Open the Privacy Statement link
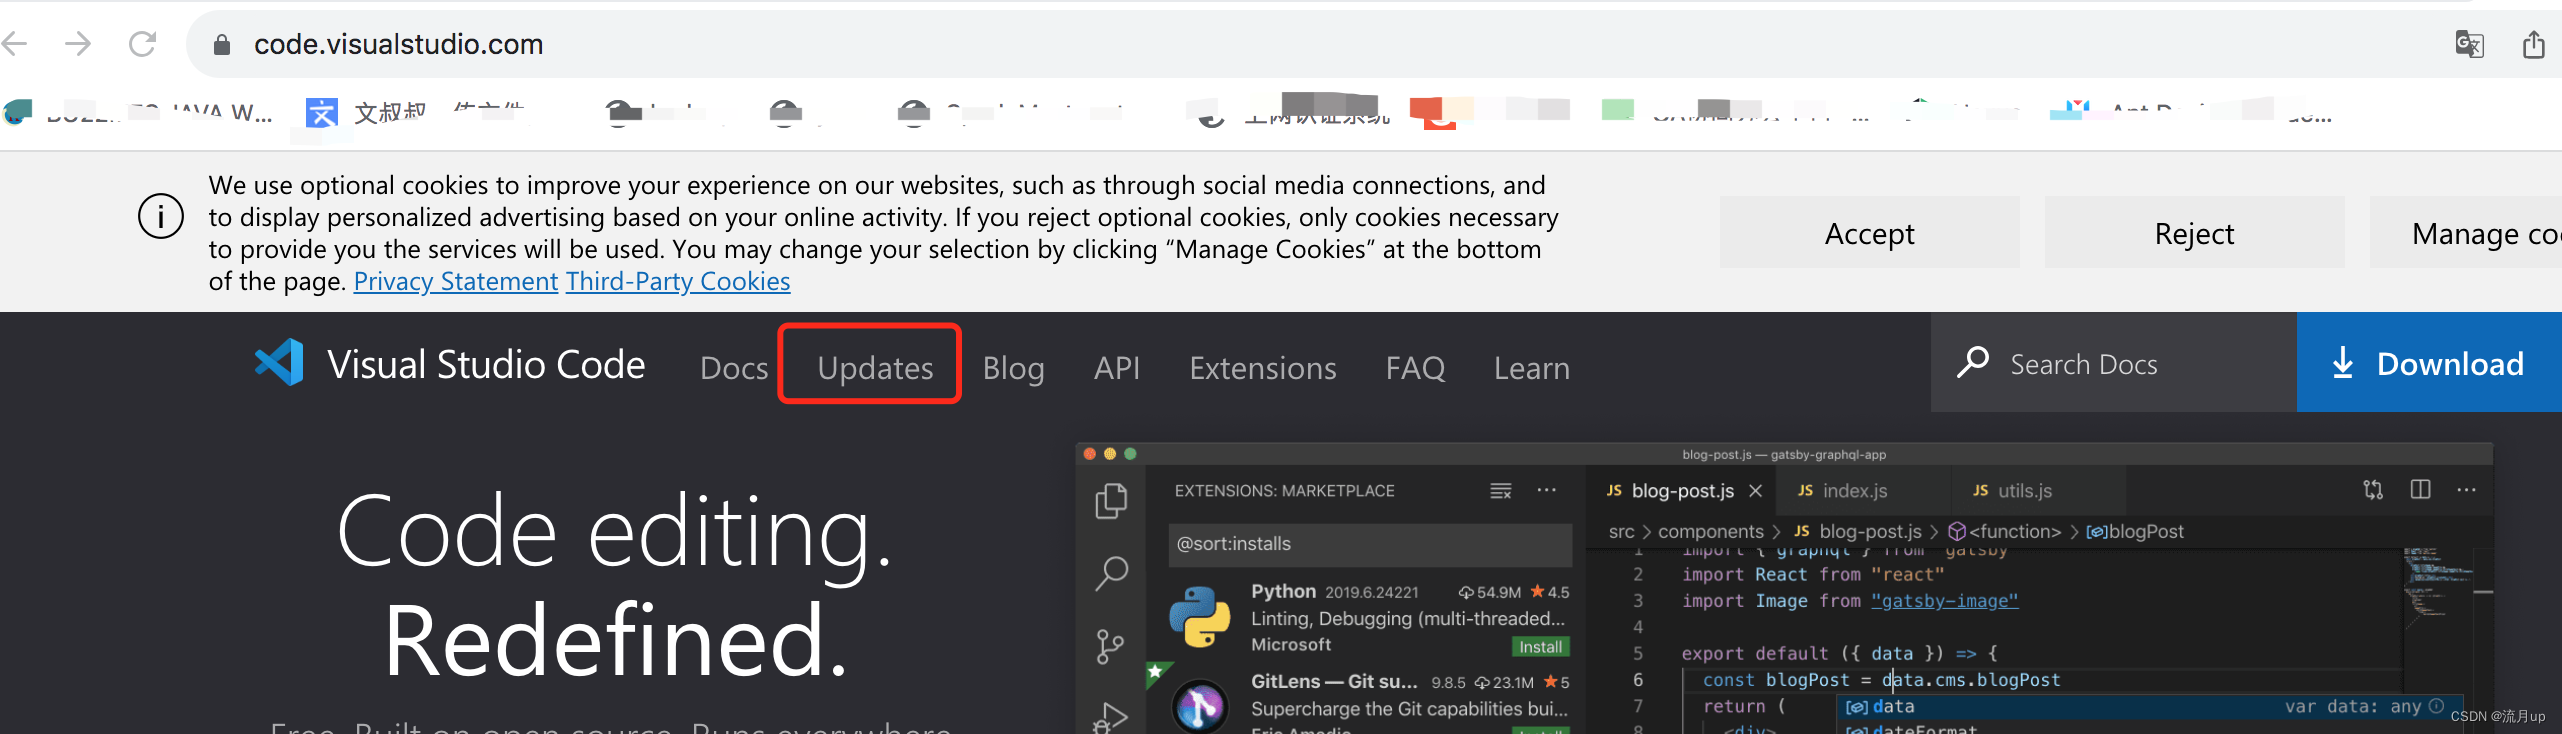The width and height of the screenshot is (2562, 734). pyautogui.click(x=455, y=281)
